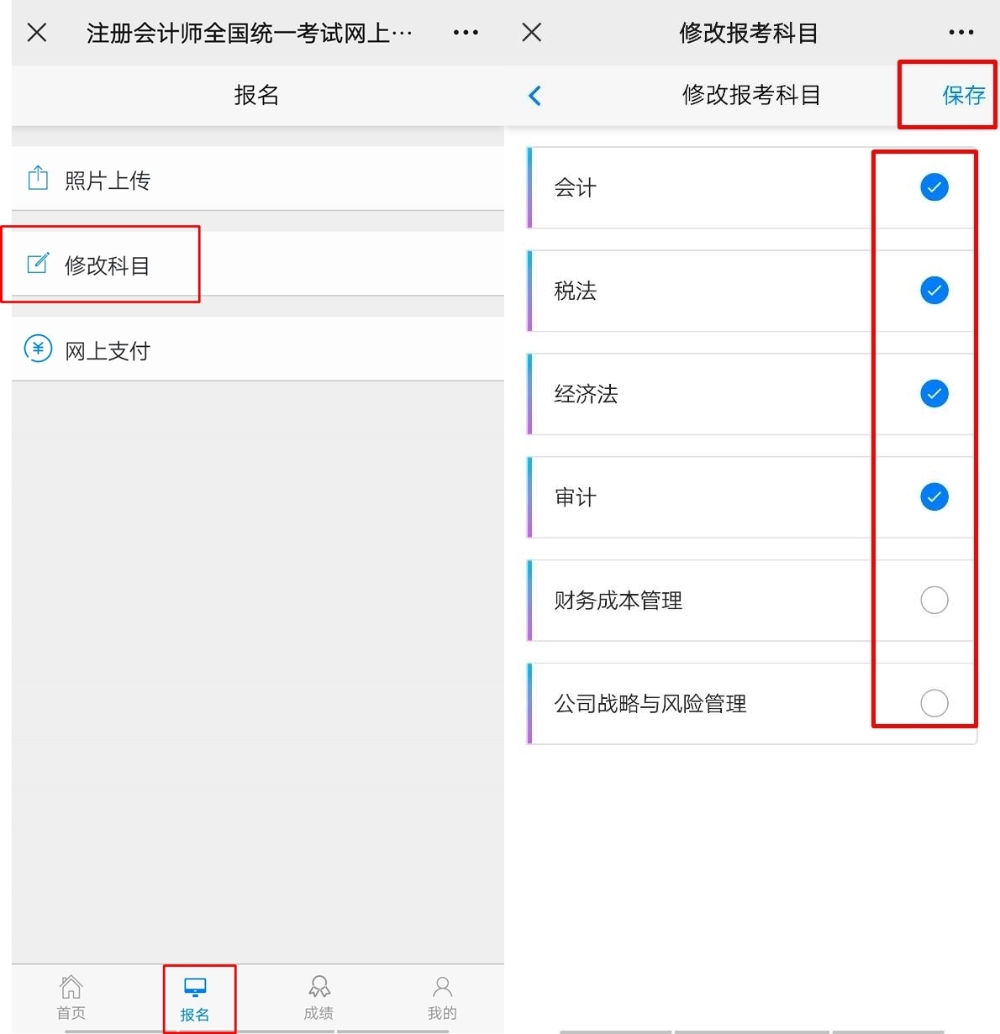The image size is (1000, 1034).
Task: Open the 我的 profile icon
Action: click(x=442, y=988)
